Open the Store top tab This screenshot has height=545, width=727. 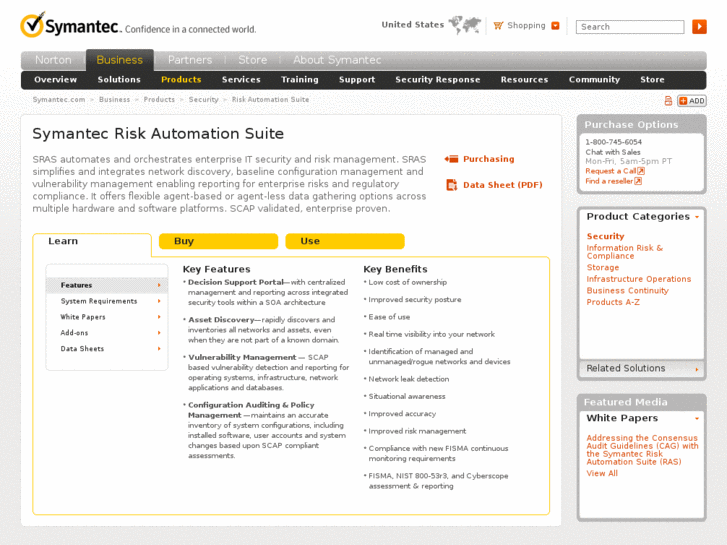coord(253,60)
